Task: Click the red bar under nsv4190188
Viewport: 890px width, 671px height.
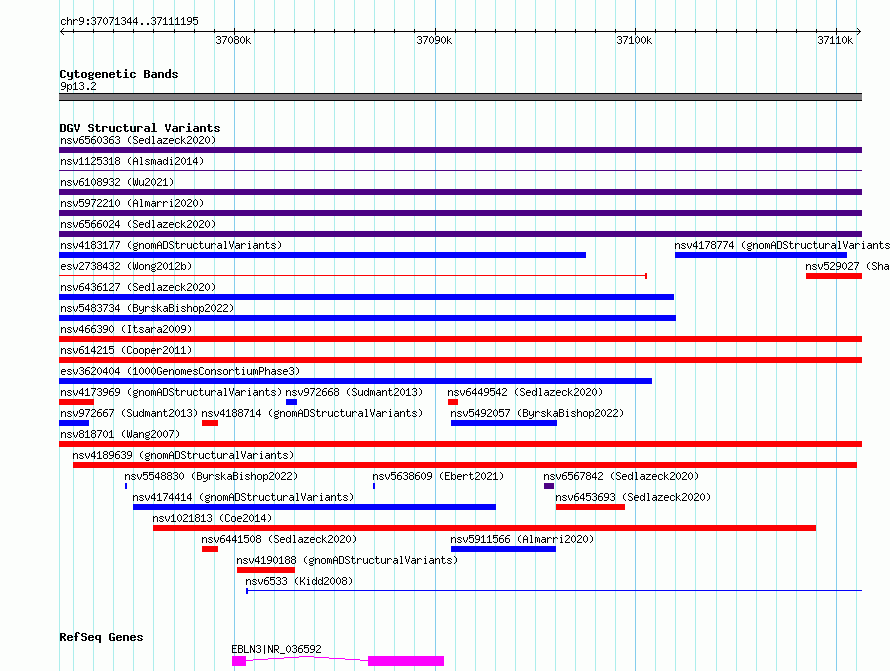Action: pyautogui.click(x=266, y=571)
